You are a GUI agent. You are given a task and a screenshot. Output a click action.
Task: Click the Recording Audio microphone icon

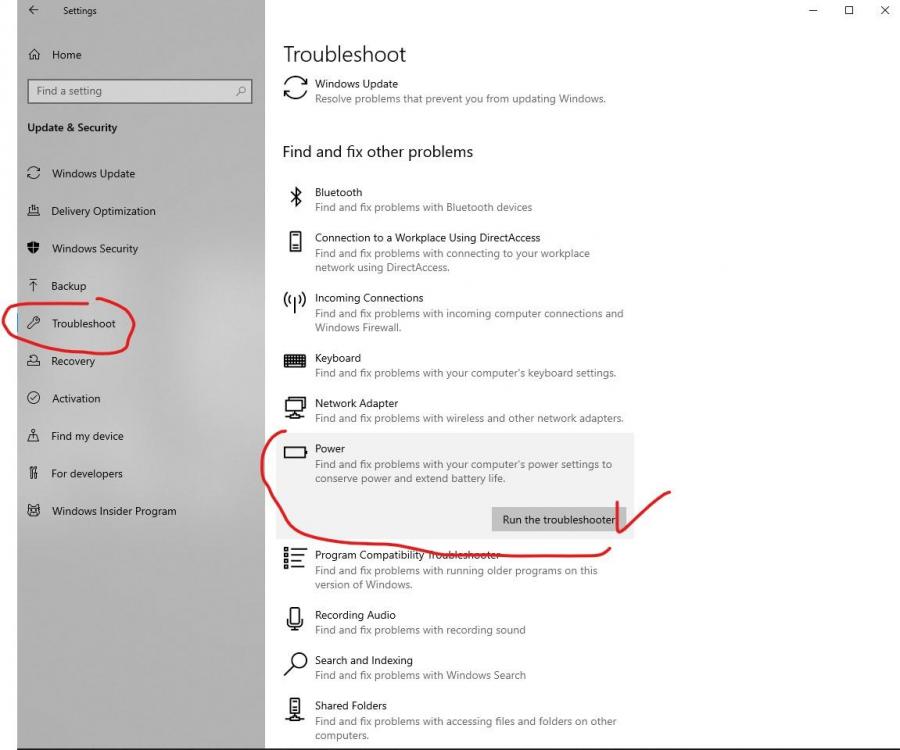click(x=294, y=619)
